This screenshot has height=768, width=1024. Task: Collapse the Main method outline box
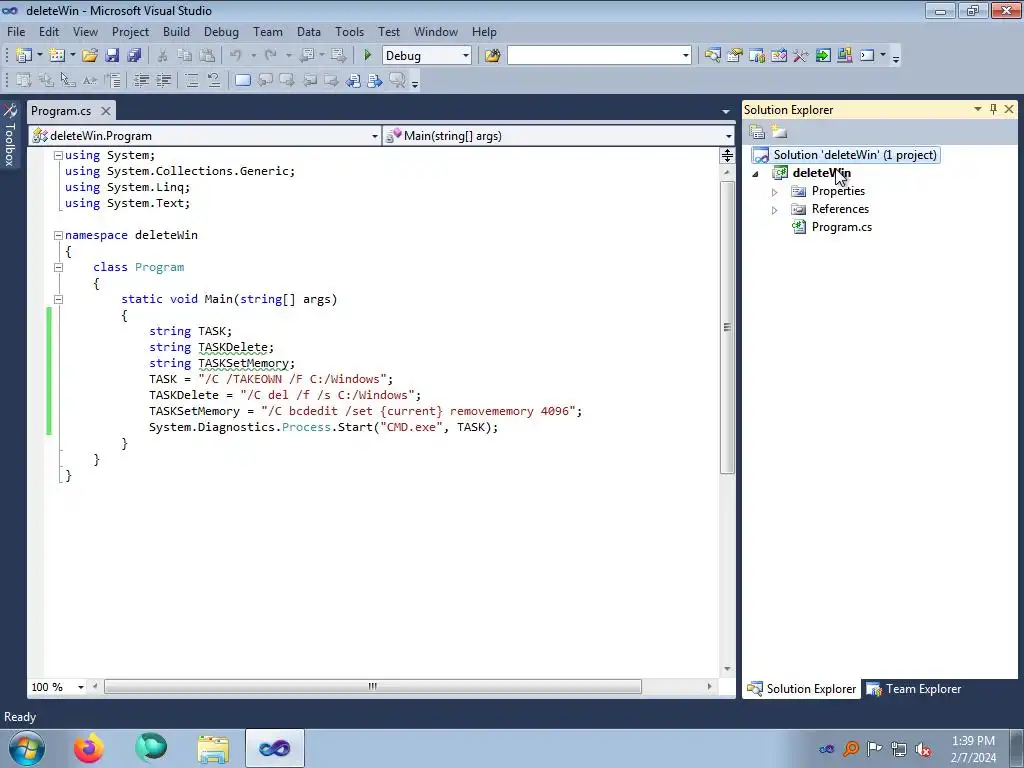click(x=58, y=299)
